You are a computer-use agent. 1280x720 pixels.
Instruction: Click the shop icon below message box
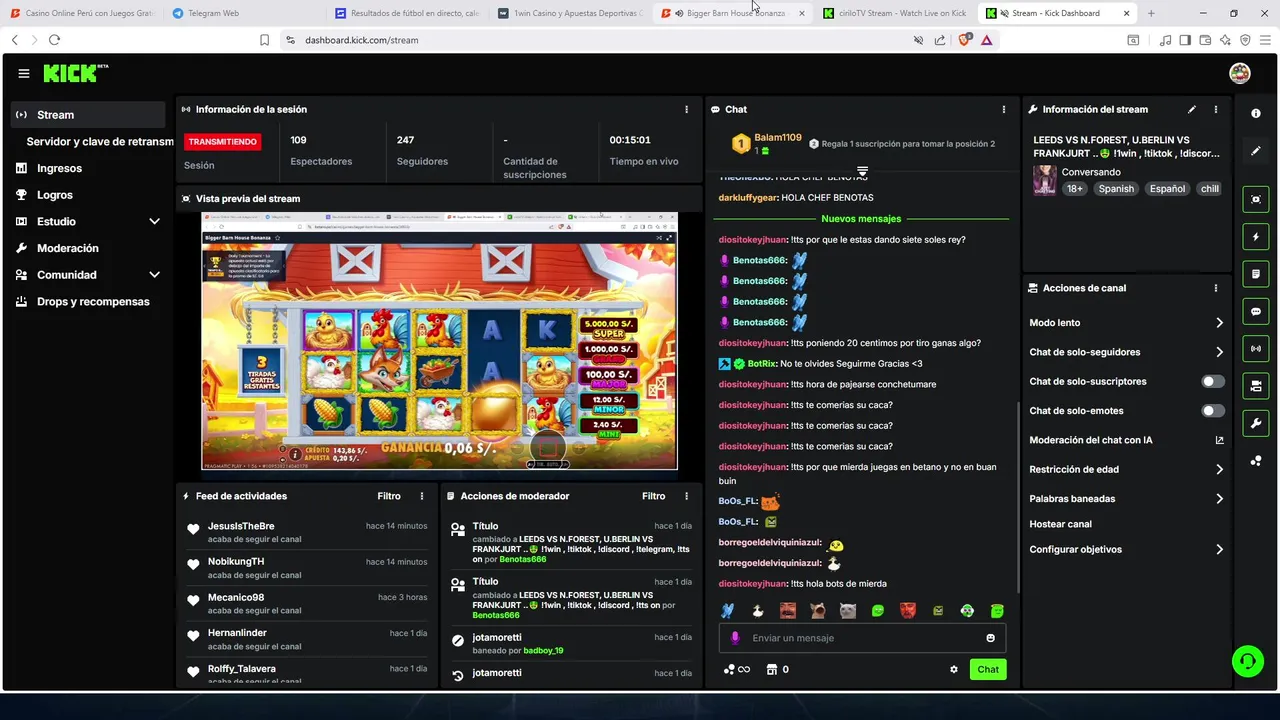click(x=771, y=670)
